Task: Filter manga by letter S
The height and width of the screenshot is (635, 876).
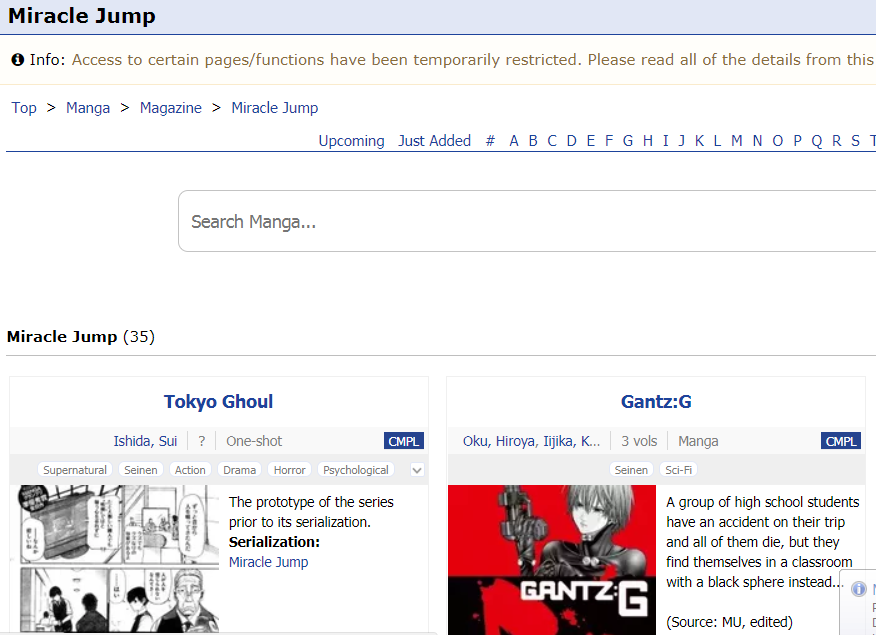Action: [x=855, y=141]
